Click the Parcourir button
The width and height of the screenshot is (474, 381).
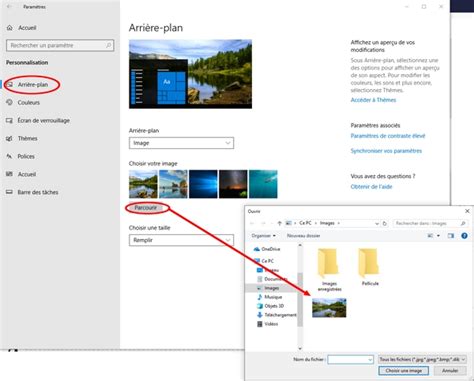point(146,208)
